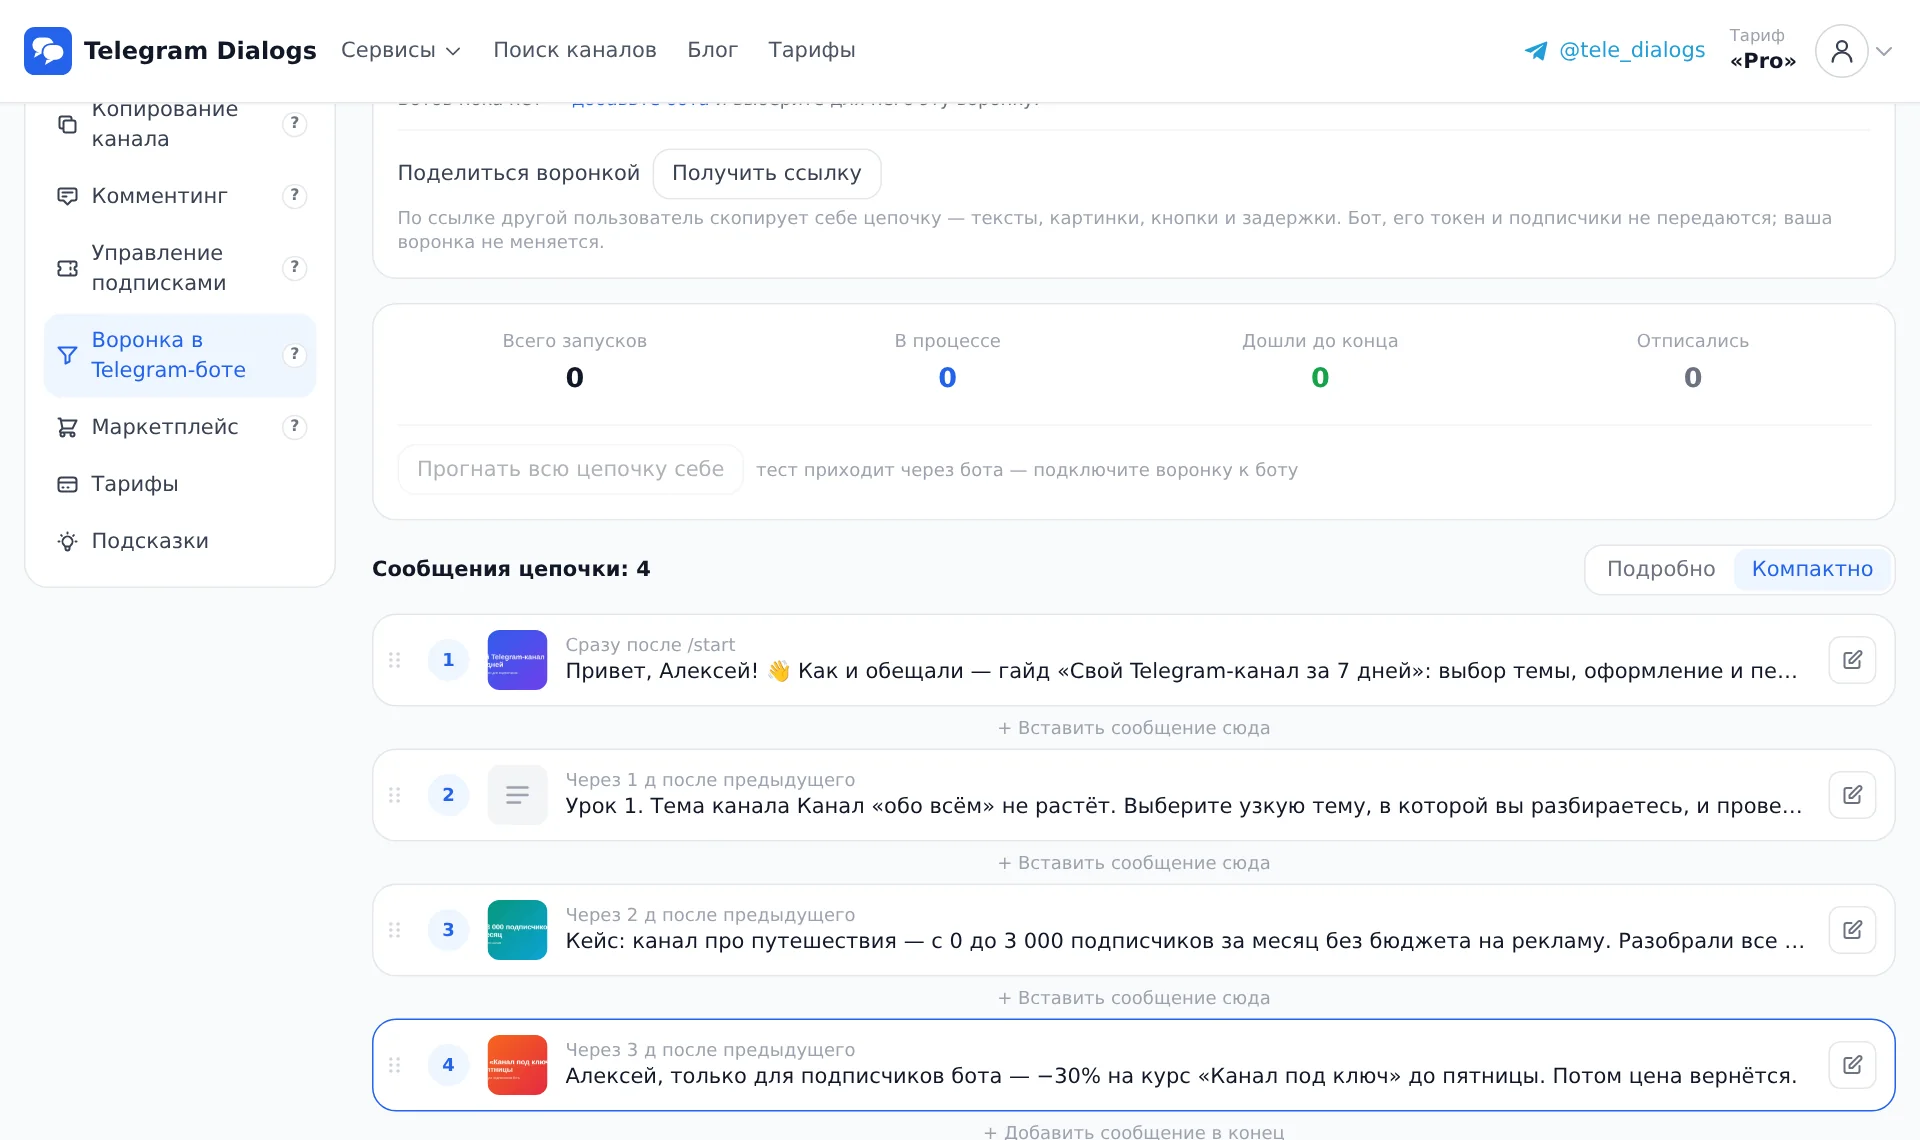
Task: Open Подсказки in sidebar
Action: coord(180,541)
